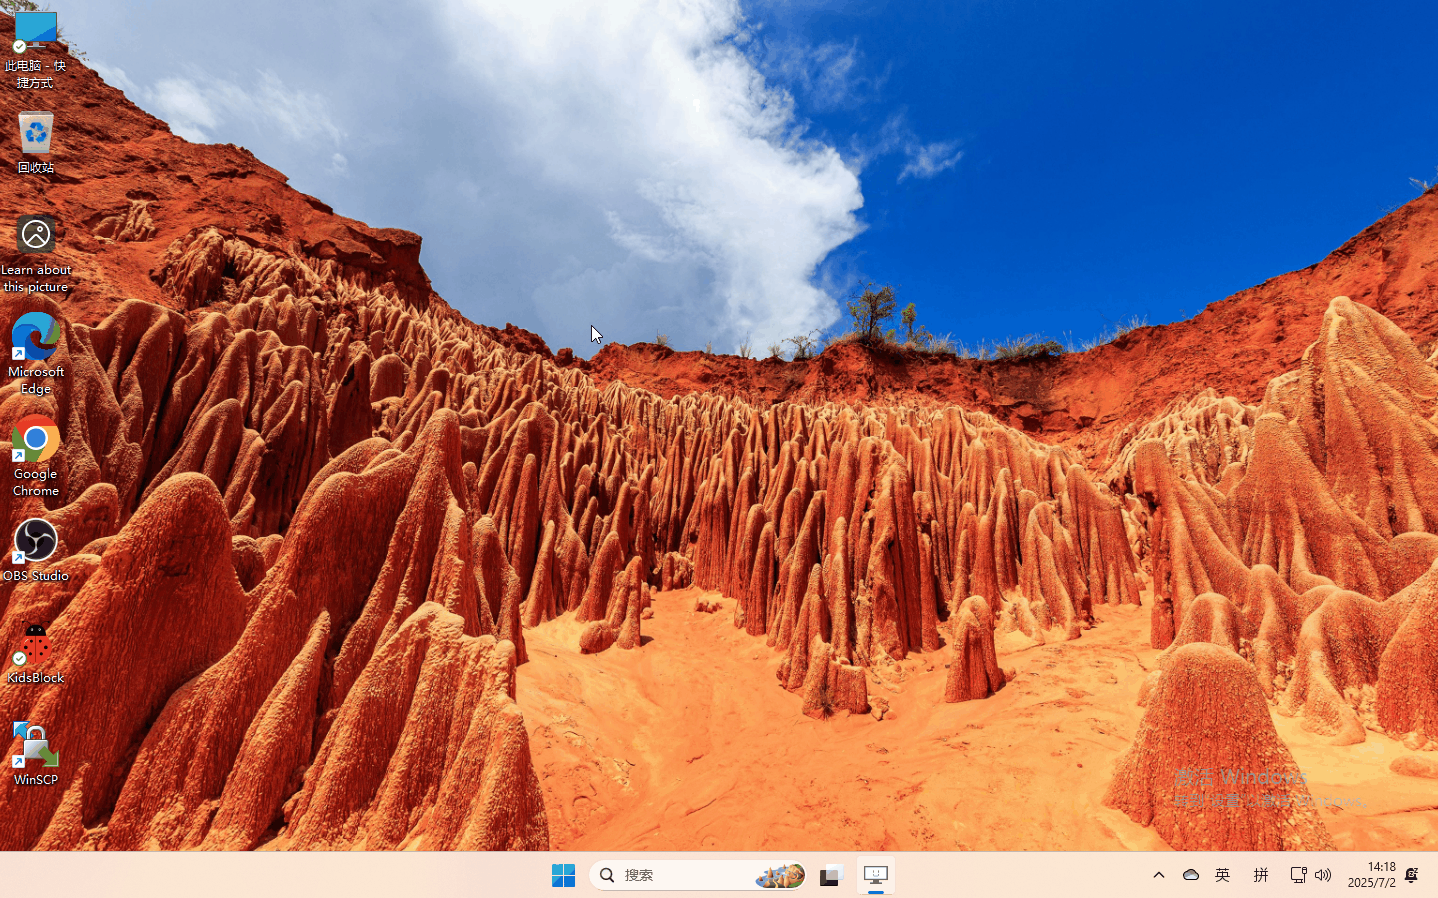Click the taskbar search box
The width and height of the screenshot is (1438, 898).
click(698, 875)
